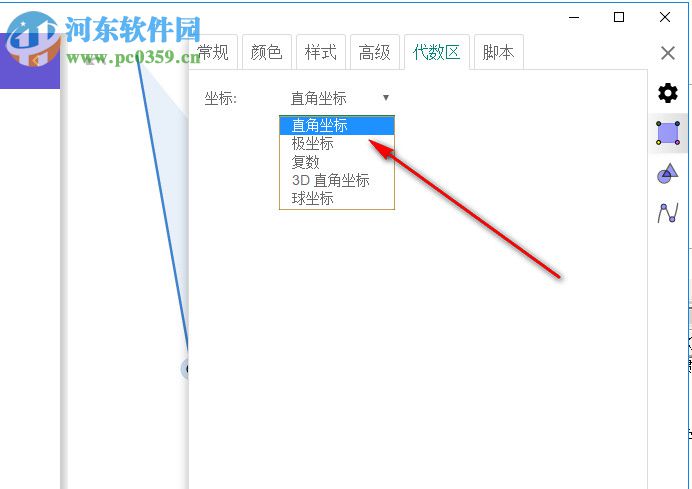Maximize the application window
This screenshot has height=489, width=692.
[x=619, y=17]
